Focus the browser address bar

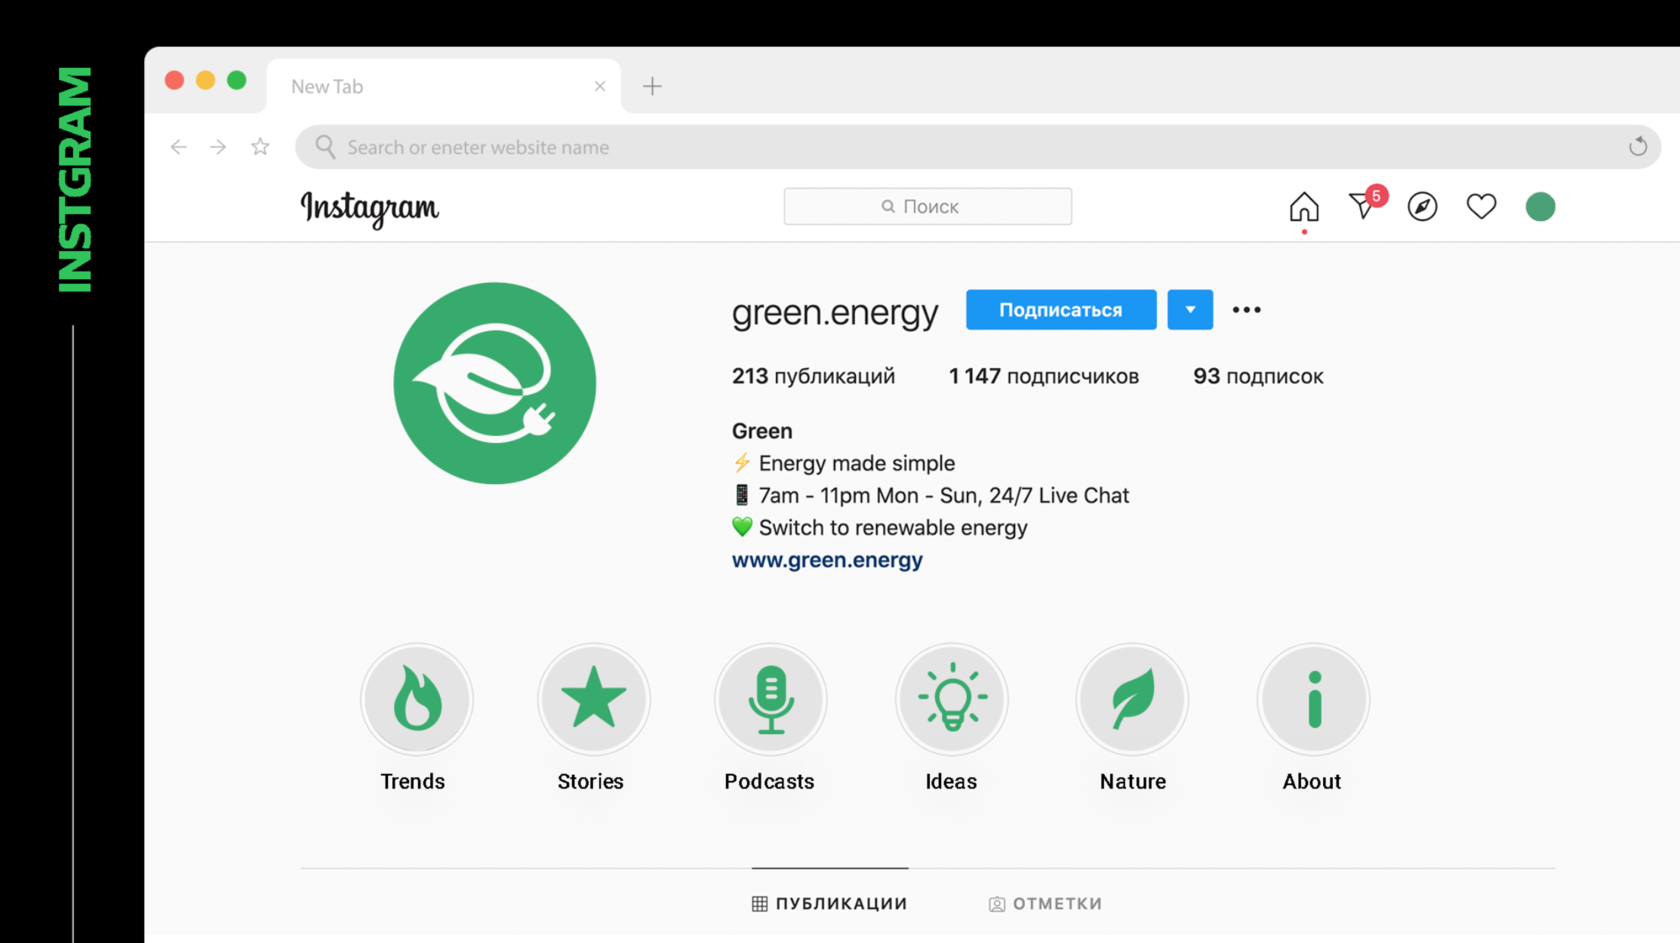point(978,147)
